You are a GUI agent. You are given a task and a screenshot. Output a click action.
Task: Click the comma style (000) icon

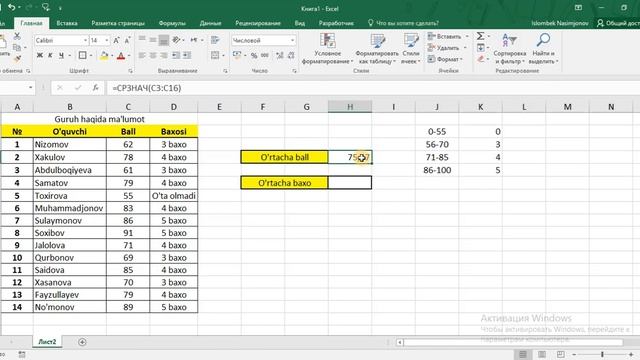click(264, 56)
